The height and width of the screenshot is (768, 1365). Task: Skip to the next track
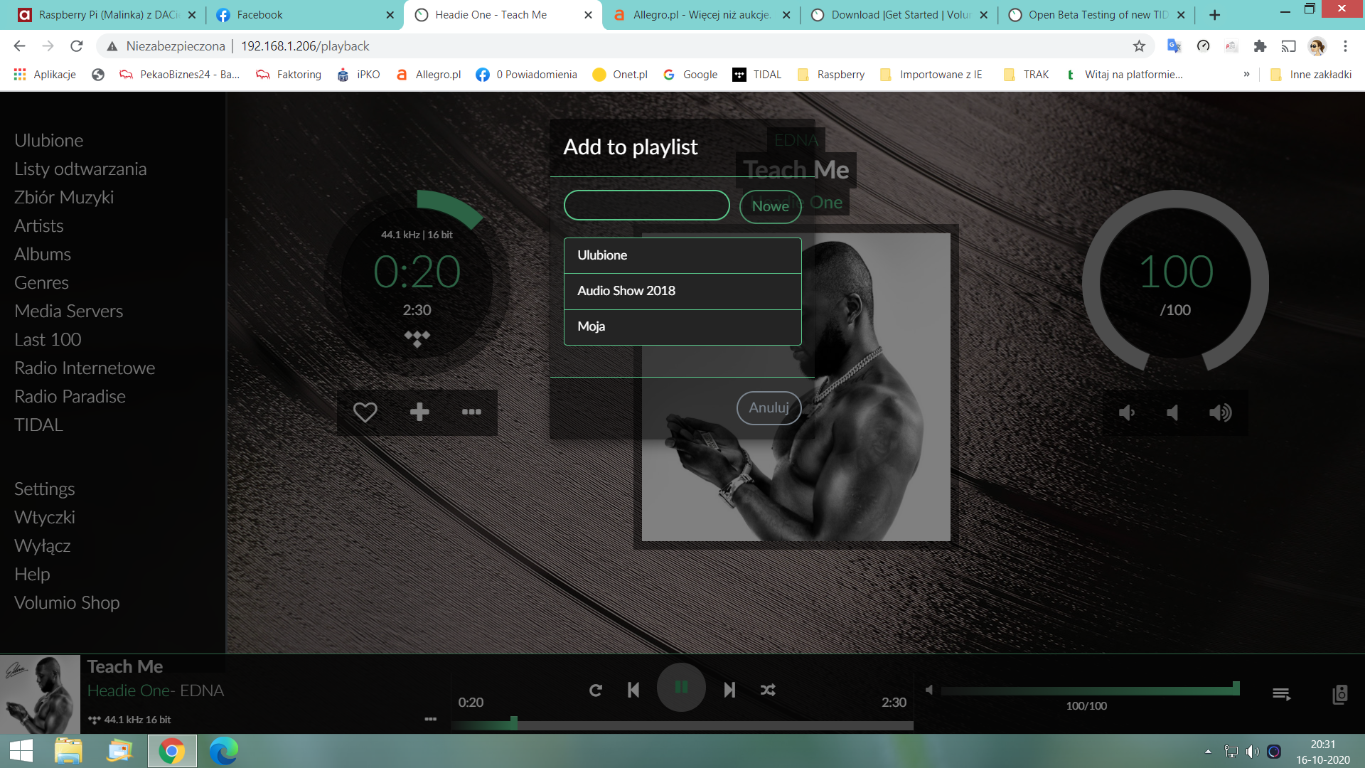click(x=730, y=690)
